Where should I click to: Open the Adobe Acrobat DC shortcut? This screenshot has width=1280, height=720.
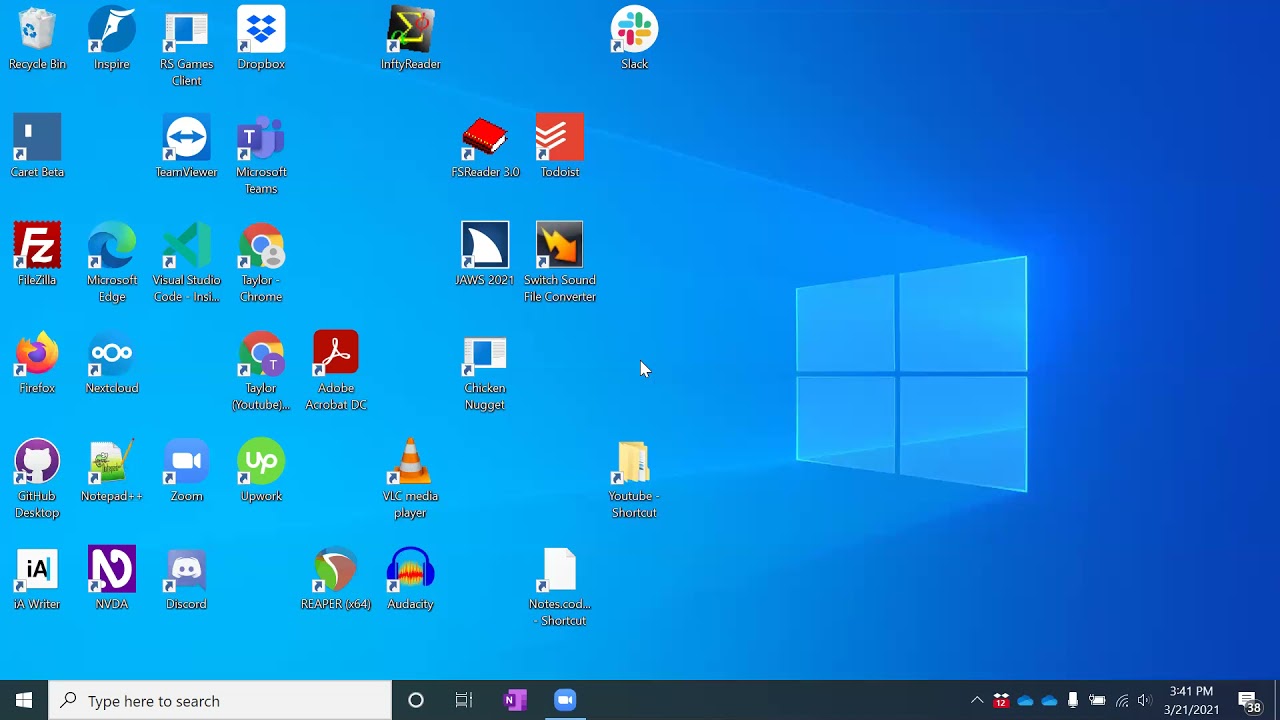point(335,372)
